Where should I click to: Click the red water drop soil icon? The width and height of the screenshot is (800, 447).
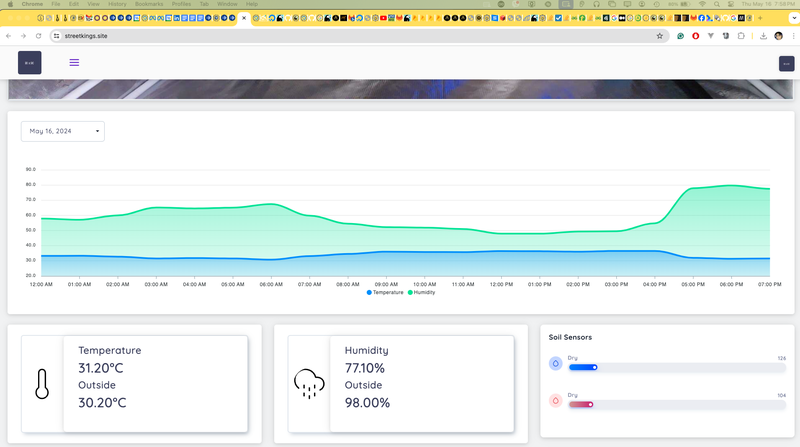(x=555, y=400)
